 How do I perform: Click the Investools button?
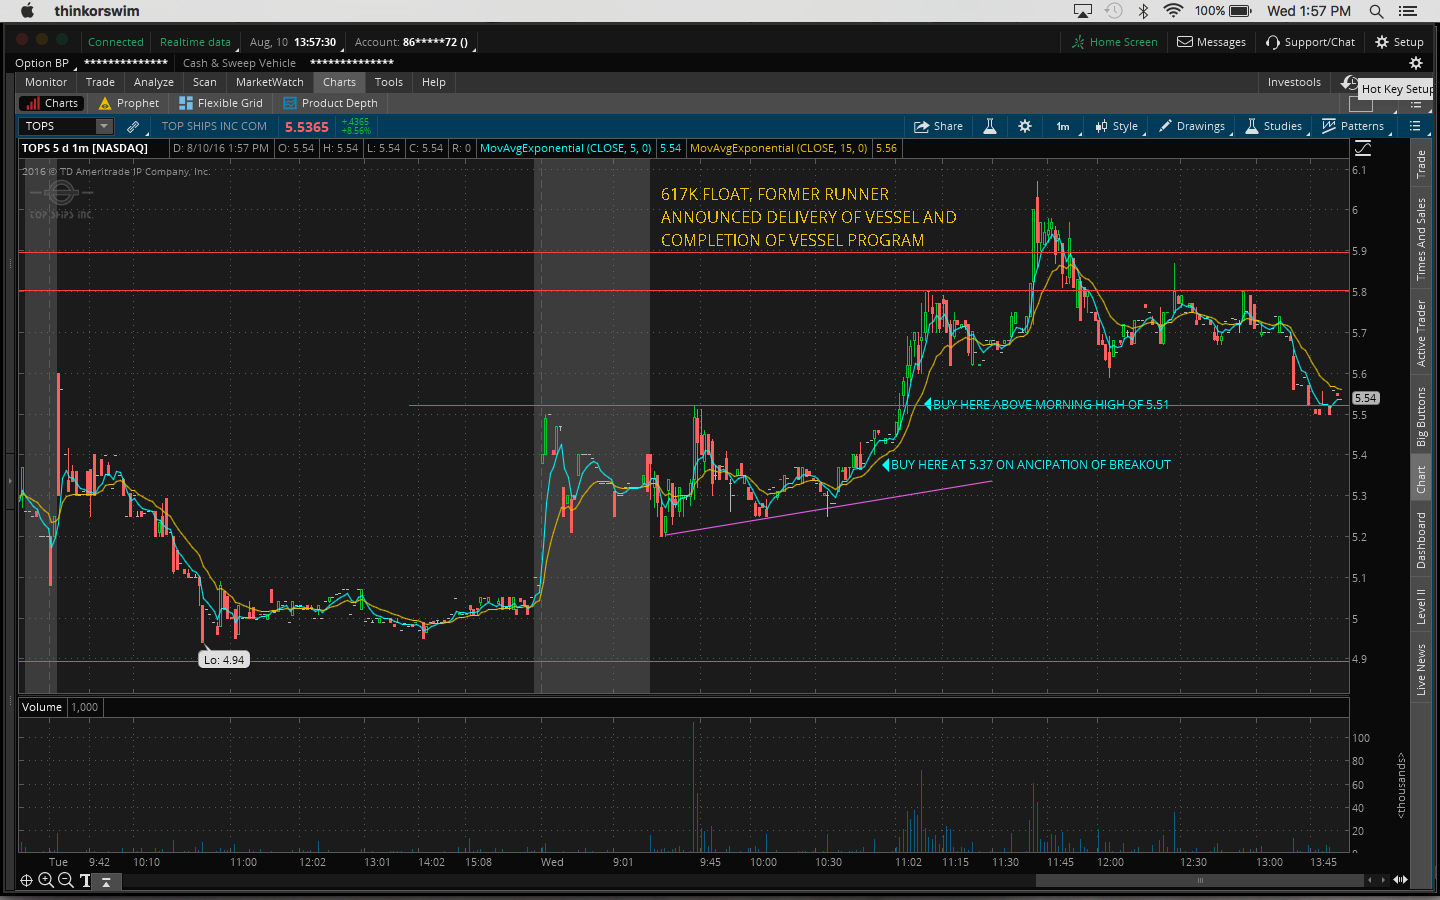click(x=1294, y=82)
